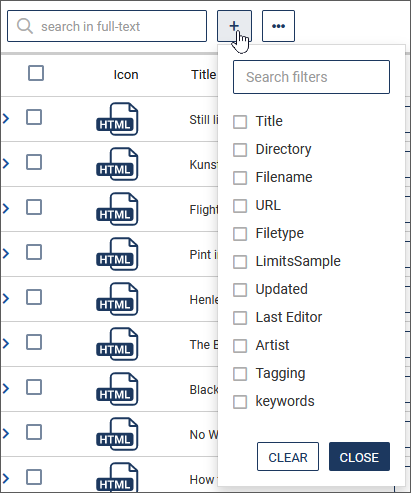Select the keywords filter entry

[274, 401]
